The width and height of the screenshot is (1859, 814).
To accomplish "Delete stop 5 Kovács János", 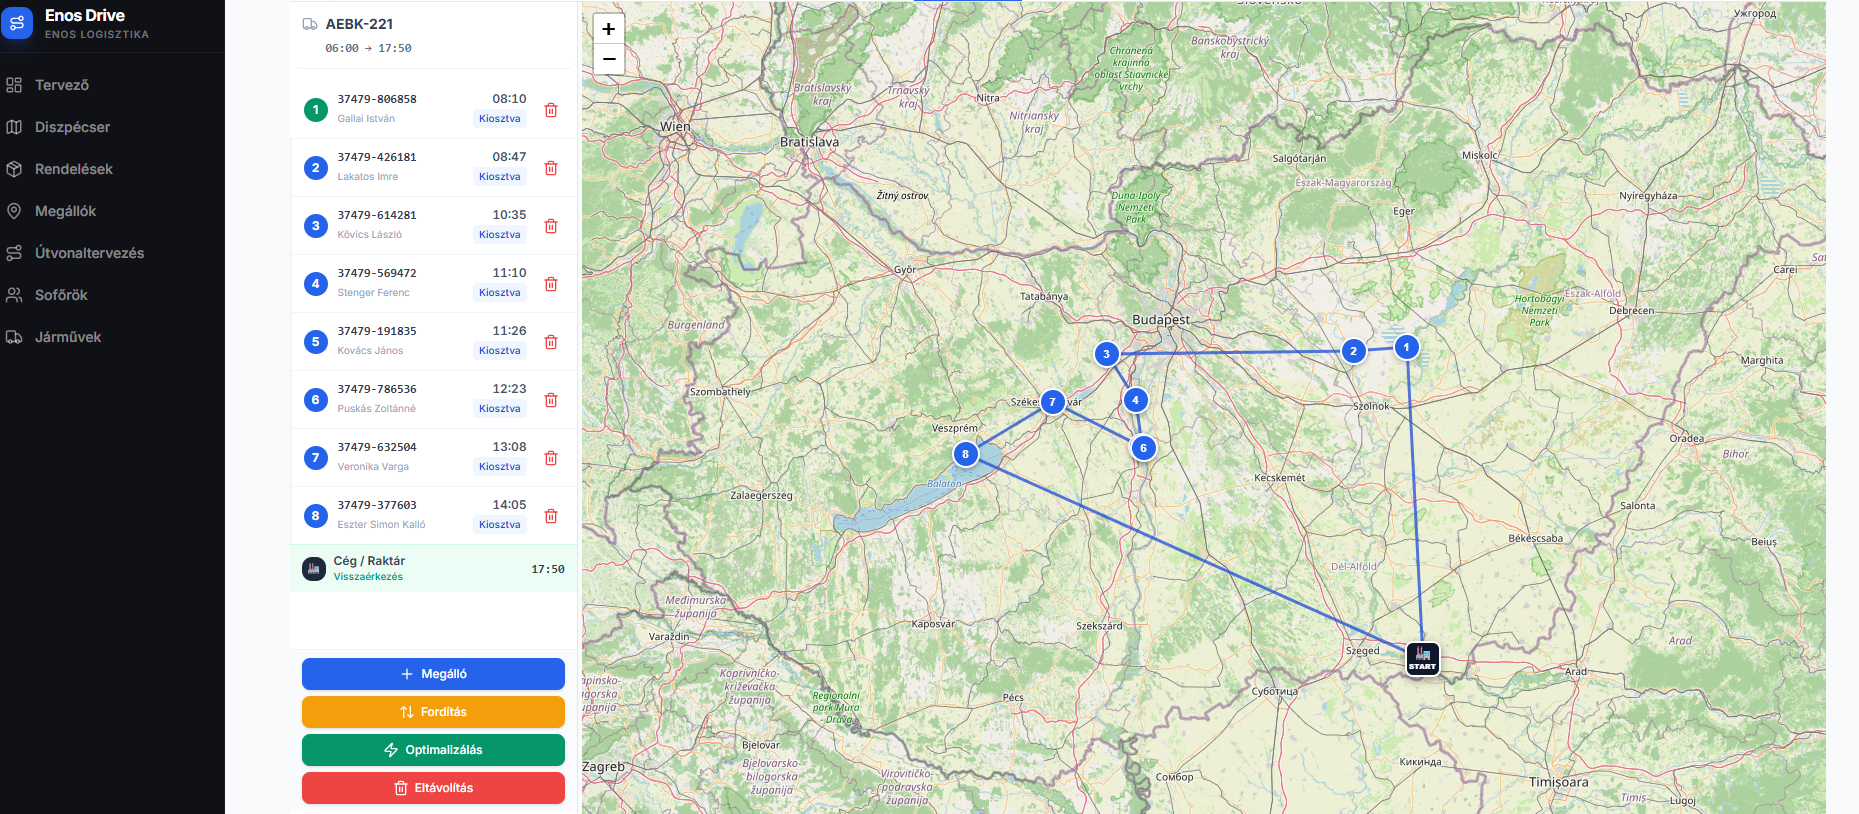I will pyautogui.click(x=550, y=342).
